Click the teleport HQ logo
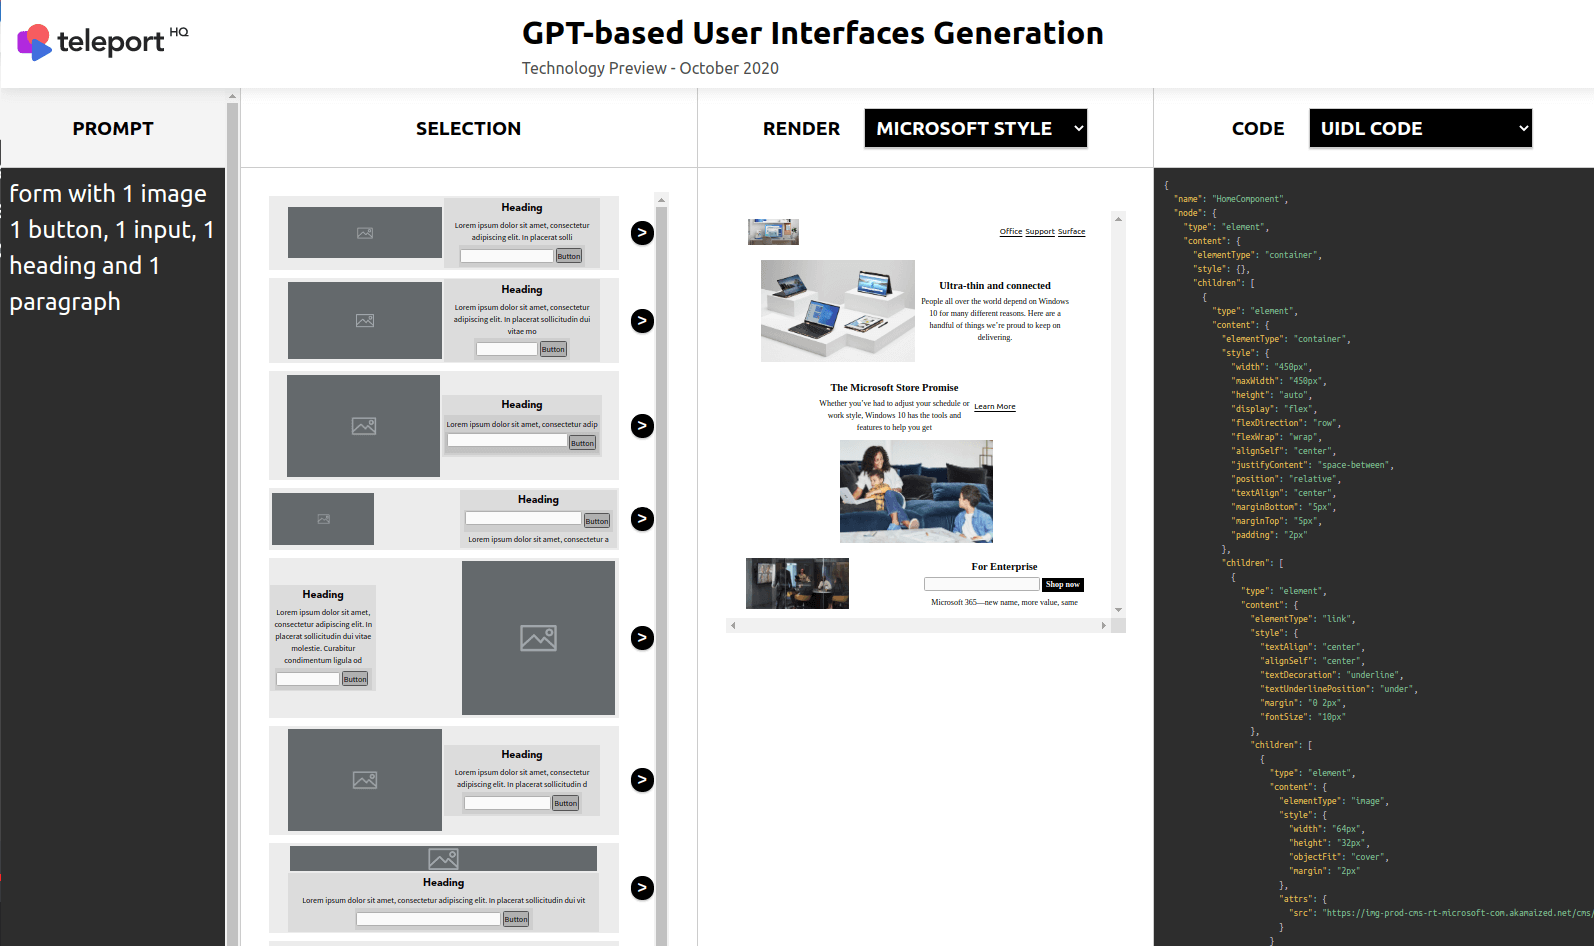Screen dimensions: 1594x946 pyautogui.click(x=102, y=42)
